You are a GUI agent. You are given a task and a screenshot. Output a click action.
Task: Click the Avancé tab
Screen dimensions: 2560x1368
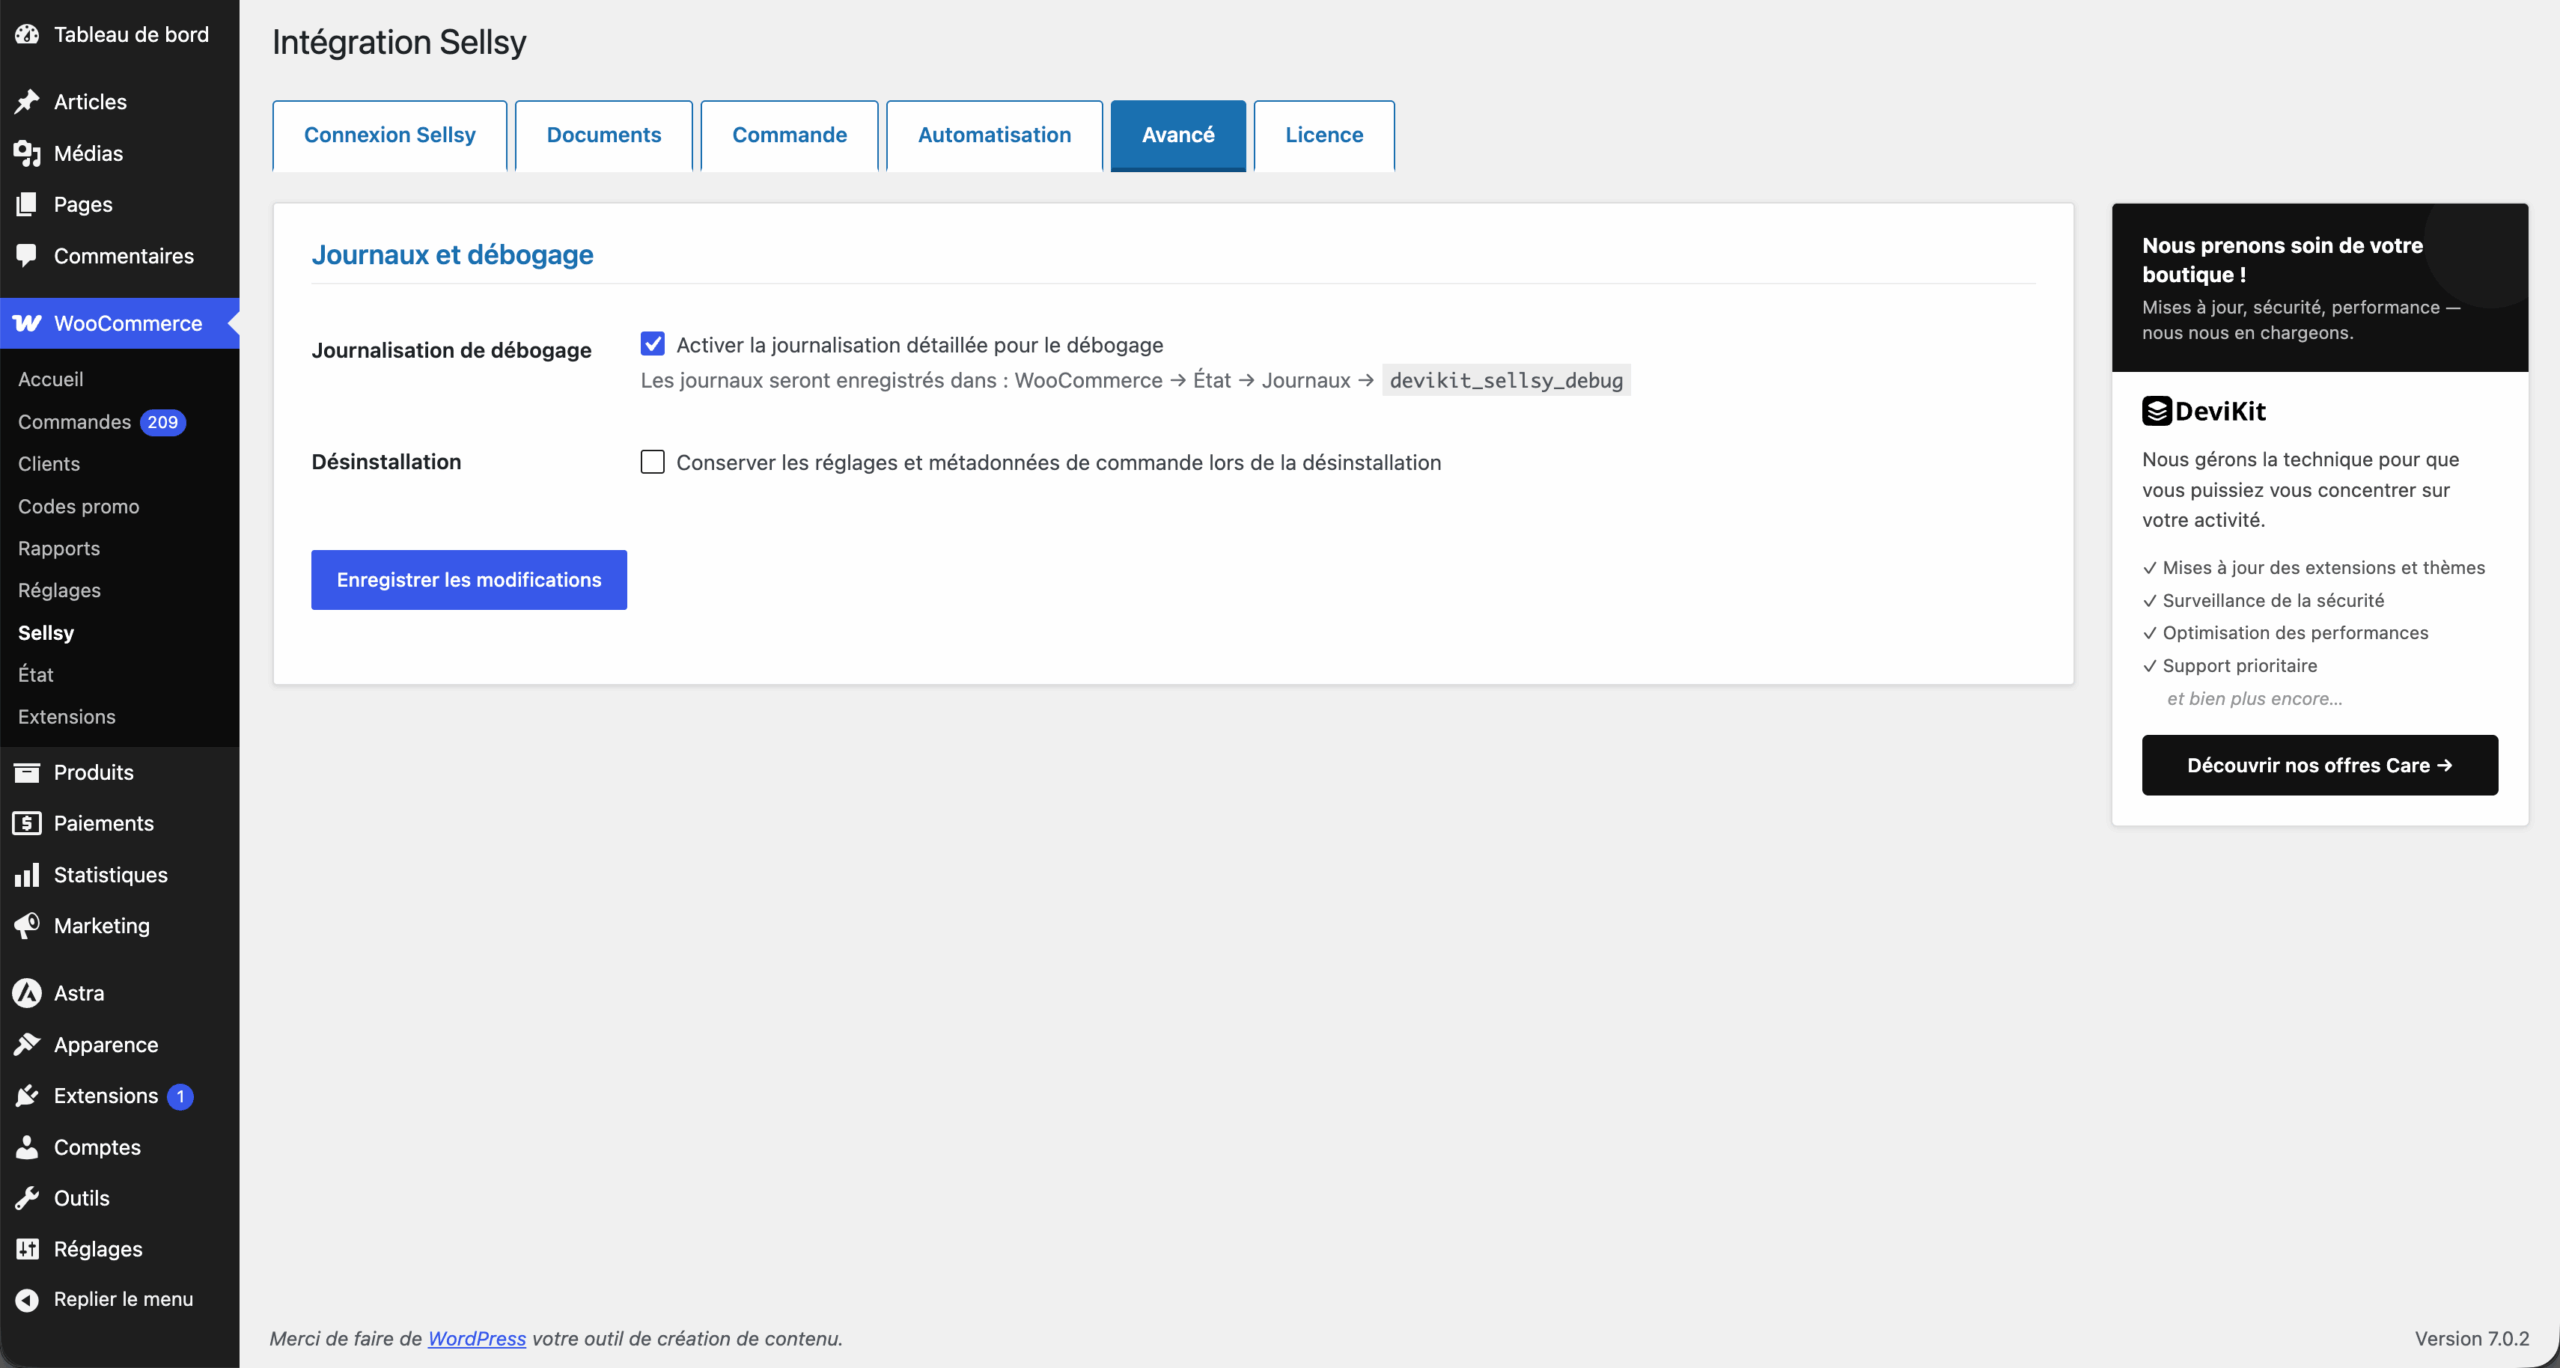point(1178,135)
